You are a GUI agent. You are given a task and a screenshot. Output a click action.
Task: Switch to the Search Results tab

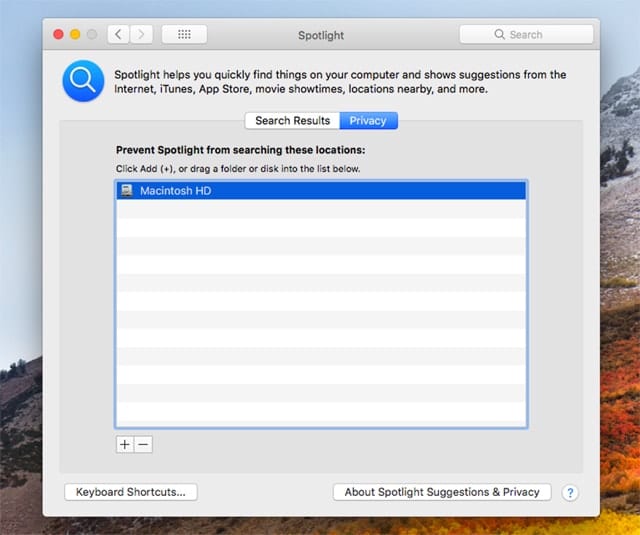[x=292, y=121]
